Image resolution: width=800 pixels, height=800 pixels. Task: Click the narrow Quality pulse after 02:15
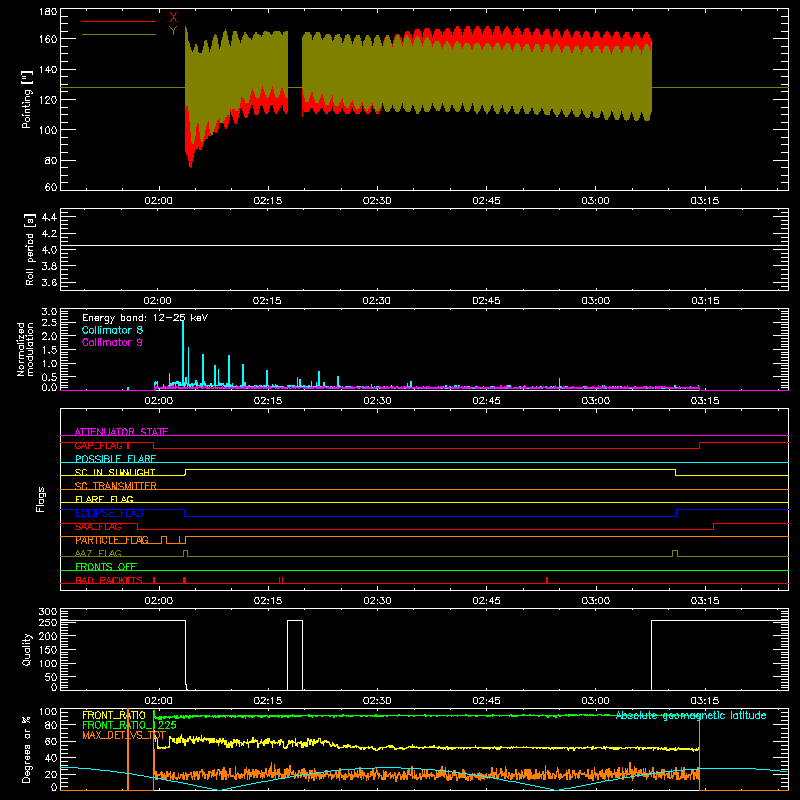click(x=295, y=655)
